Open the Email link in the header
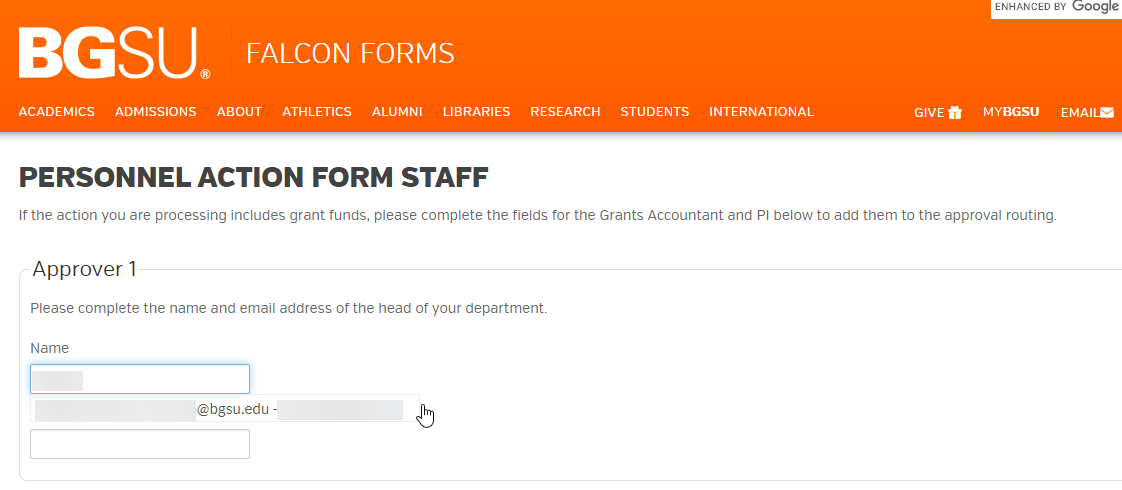1122x490 pixels. (1080, 112)
